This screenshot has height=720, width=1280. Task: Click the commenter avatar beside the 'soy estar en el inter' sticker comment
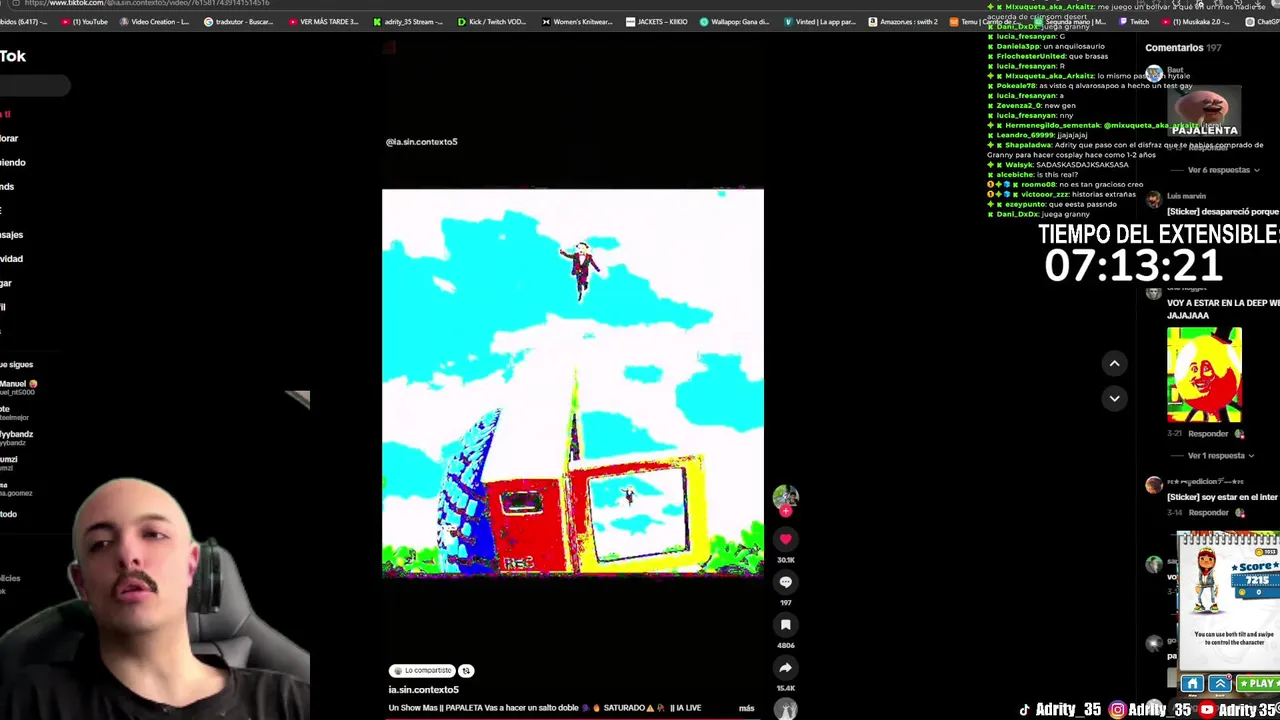1154,485
